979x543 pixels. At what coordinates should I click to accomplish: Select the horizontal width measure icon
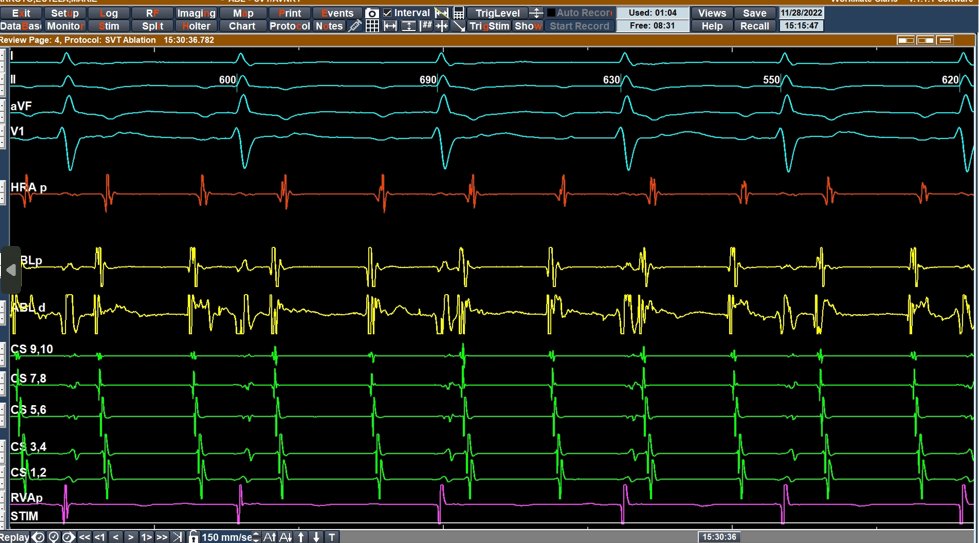tap(390, 26)
